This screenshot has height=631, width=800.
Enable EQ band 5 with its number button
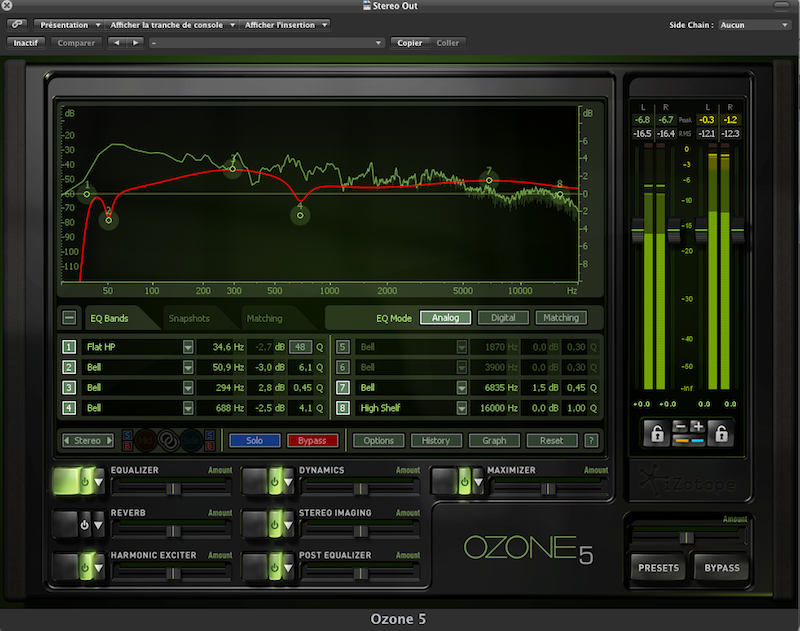pyautogui.click(x=342, y=347)
